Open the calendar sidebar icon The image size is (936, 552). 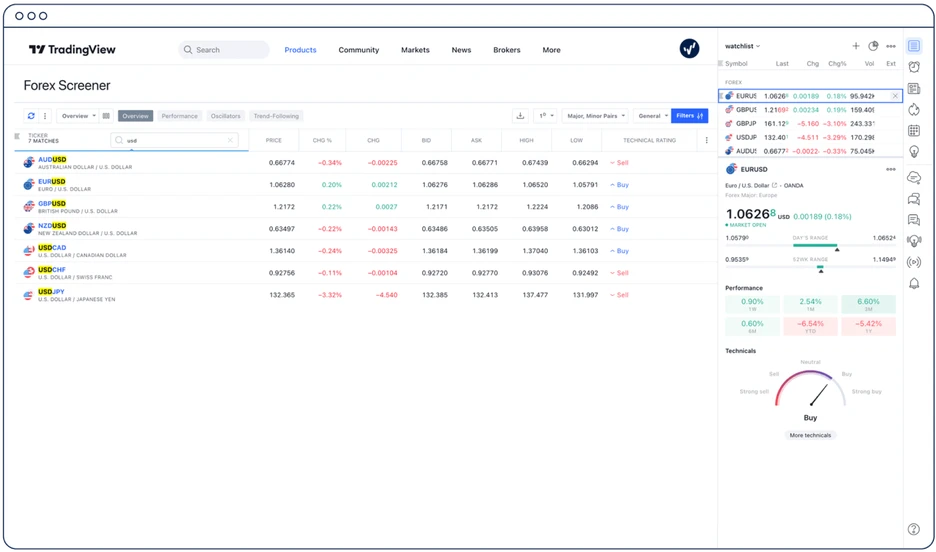coord(914,130)
